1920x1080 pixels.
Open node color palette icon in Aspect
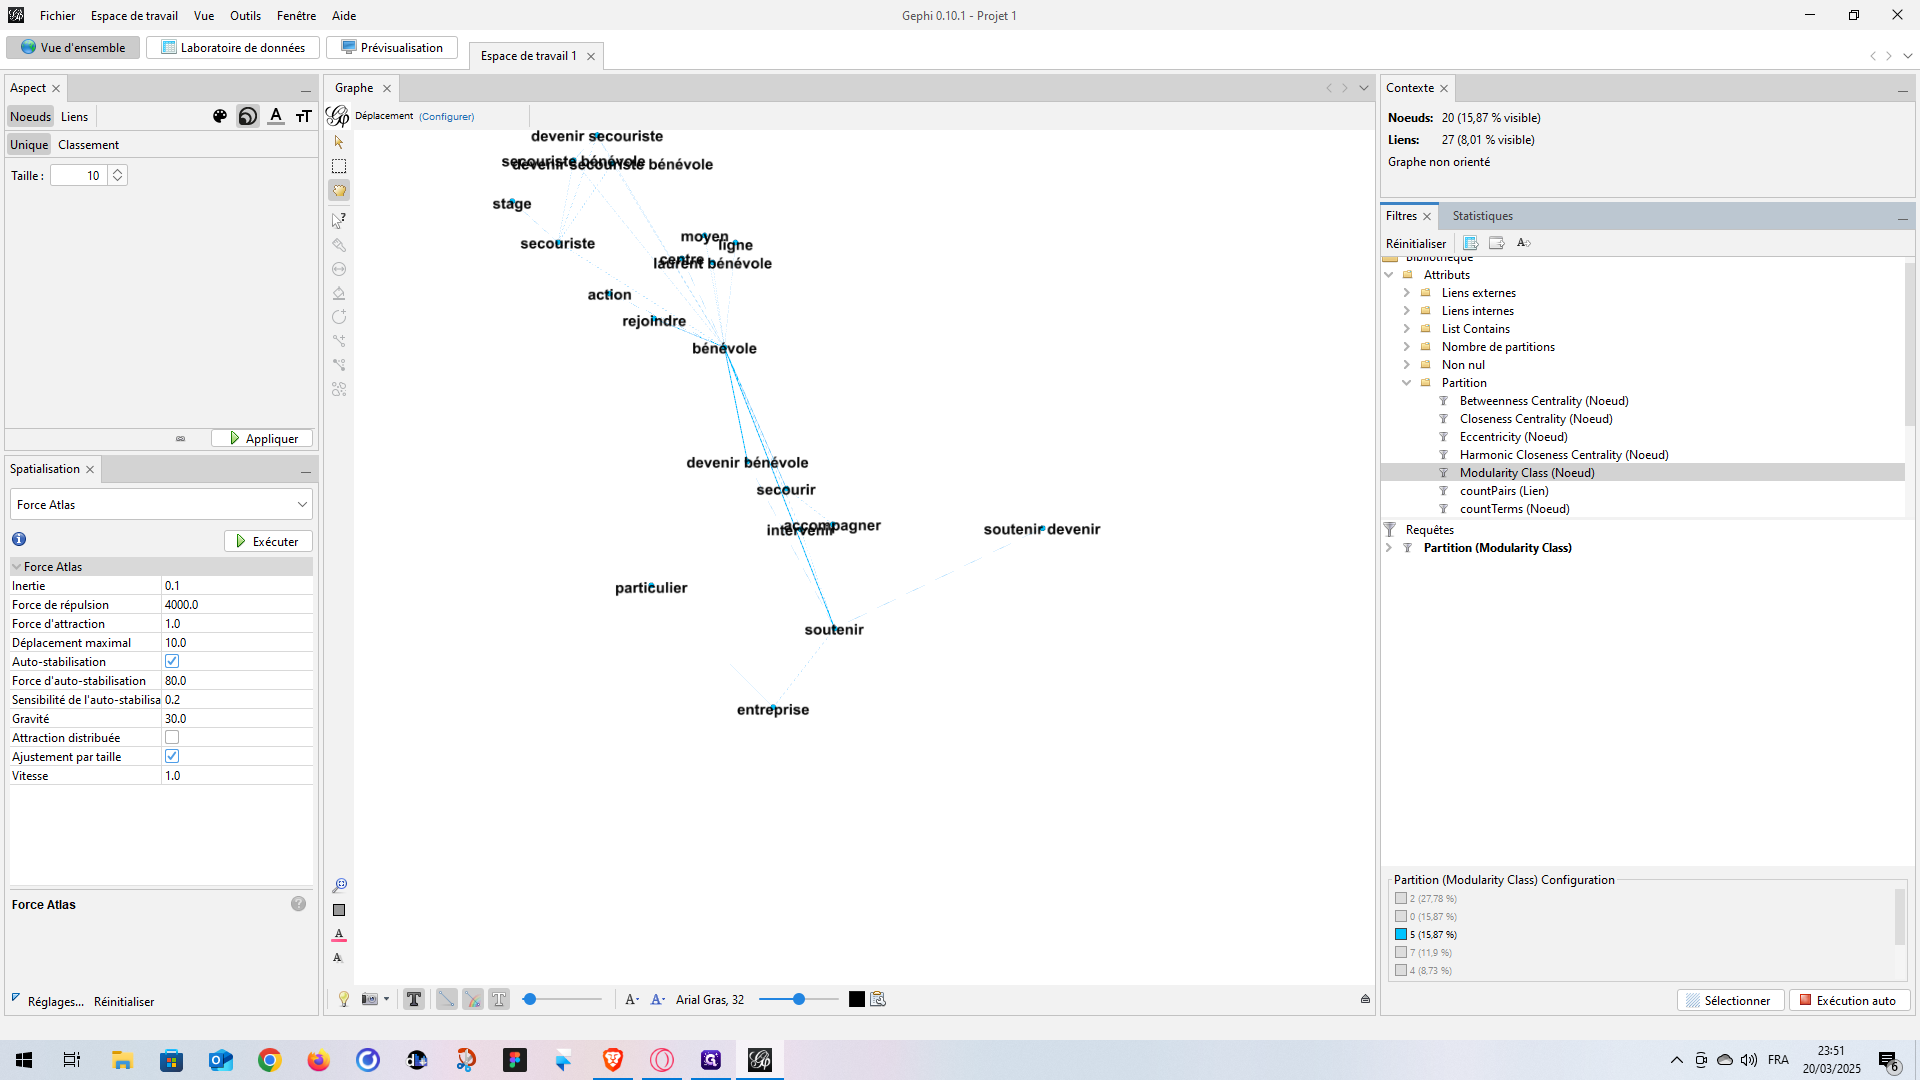[x=220, y=116]
